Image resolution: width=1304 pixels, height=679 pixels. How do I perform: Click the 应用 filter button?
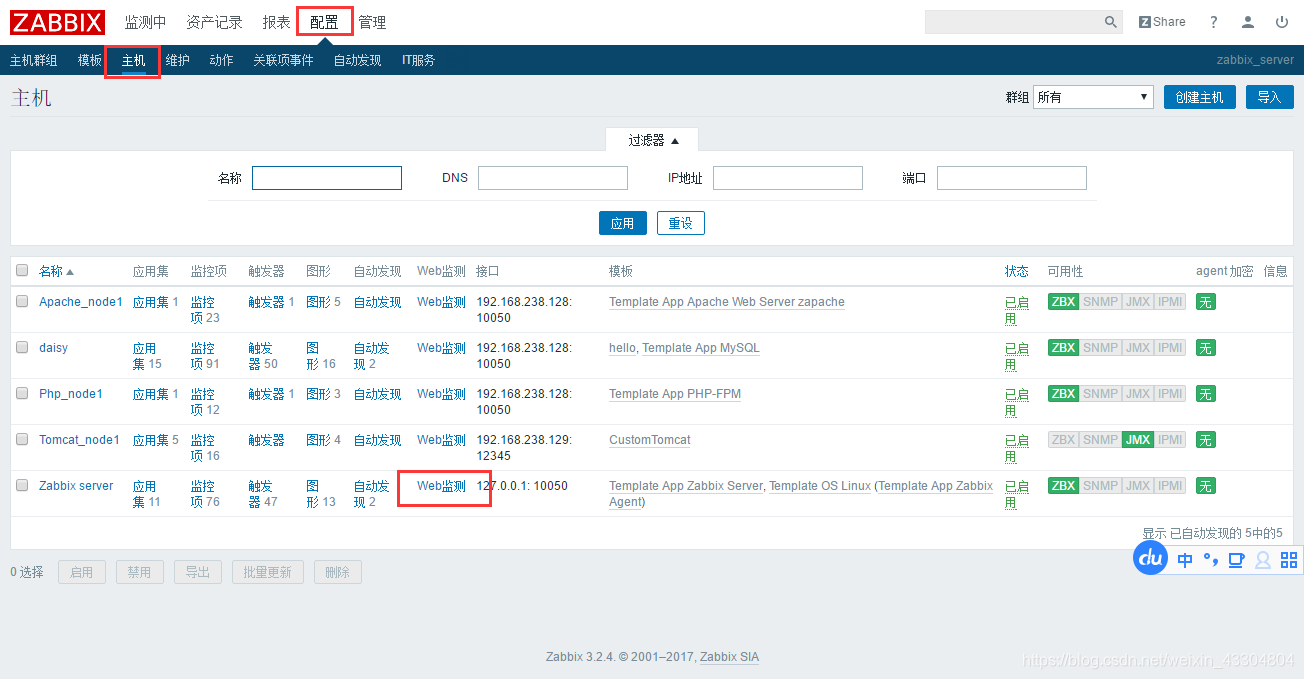click(x=623, y=223)
